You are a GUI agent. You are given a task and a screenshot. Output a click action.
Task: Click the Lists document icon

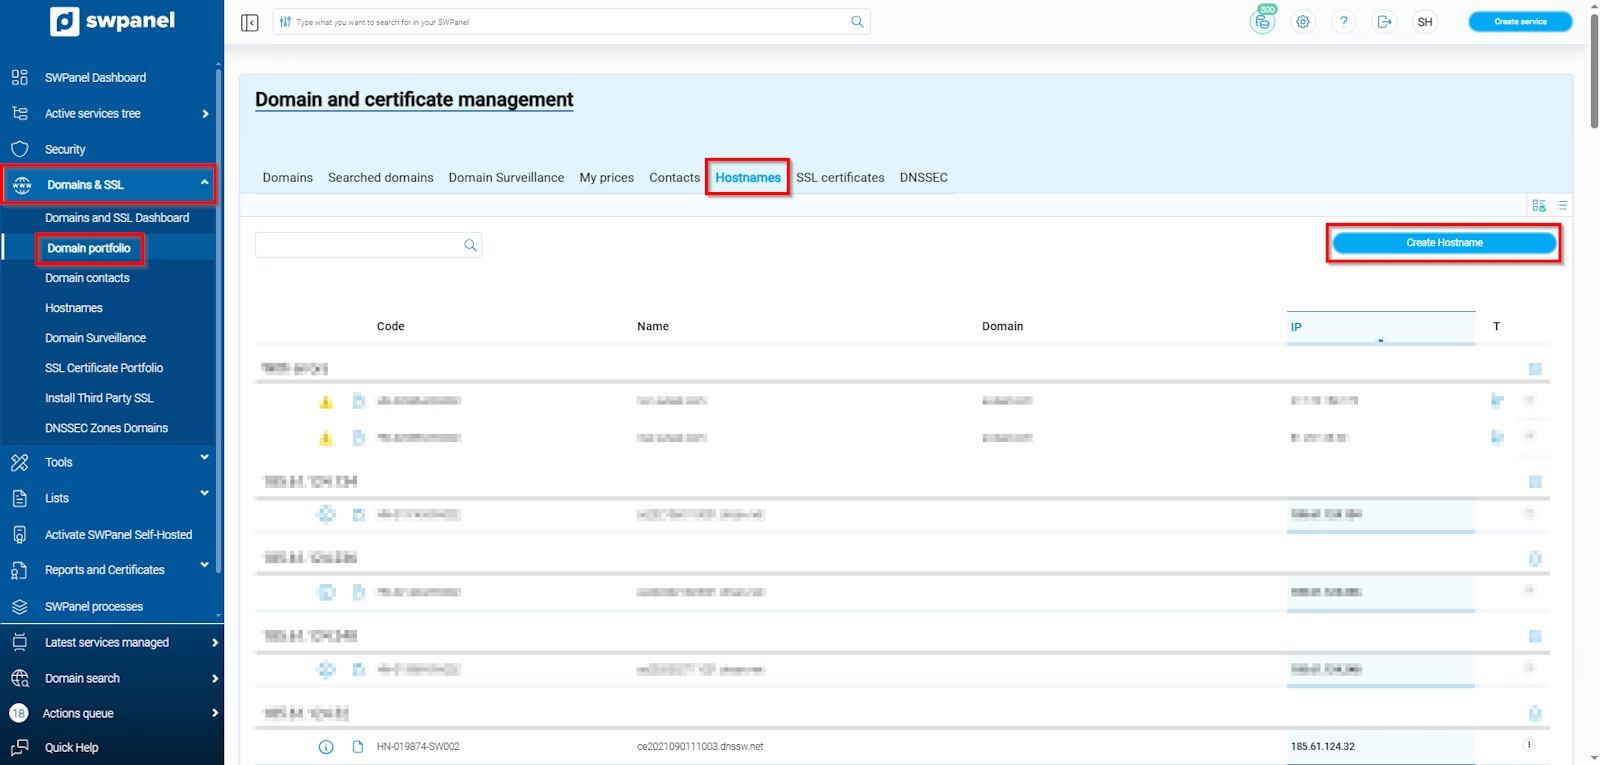(x=20, y=498)
